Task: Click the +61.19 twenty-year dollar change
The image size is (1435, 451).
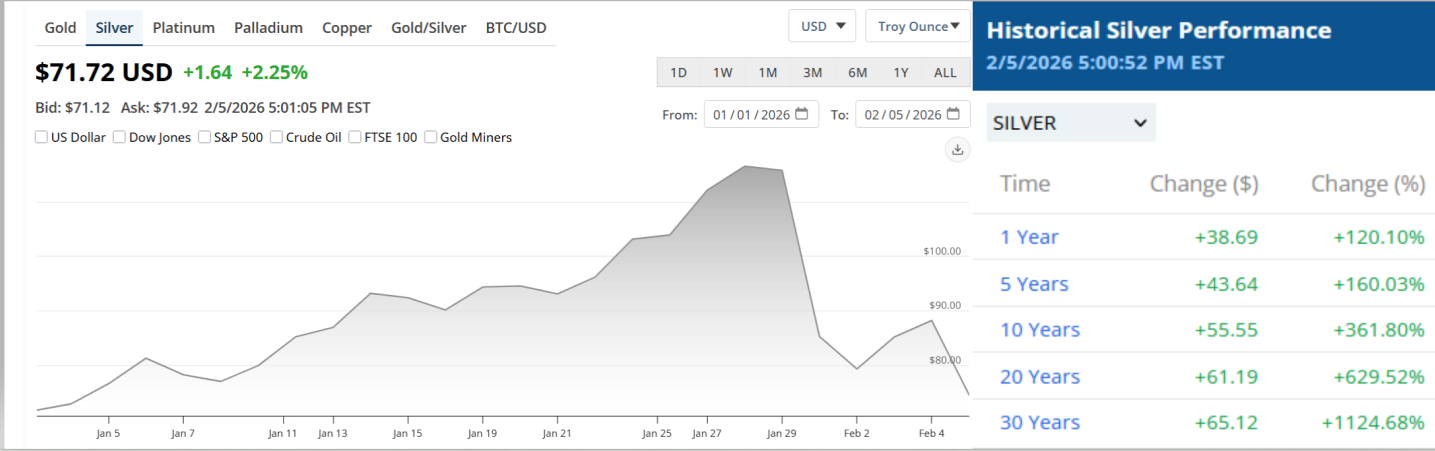Action: pos(1226,377)
